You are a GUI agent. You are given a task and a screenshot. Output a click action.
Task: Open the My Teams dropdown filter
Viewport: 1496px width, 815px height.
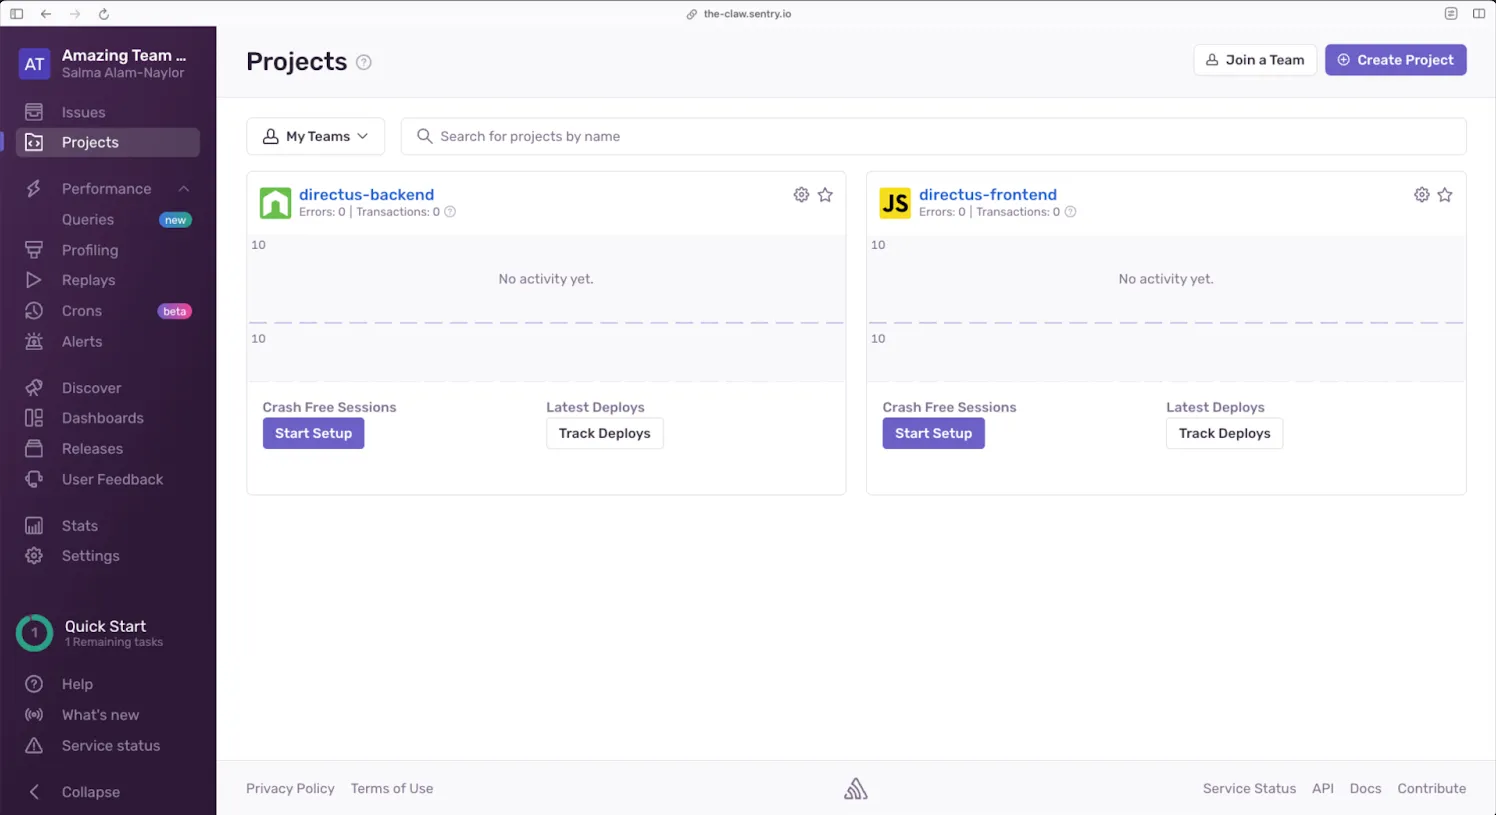point(315,136)
